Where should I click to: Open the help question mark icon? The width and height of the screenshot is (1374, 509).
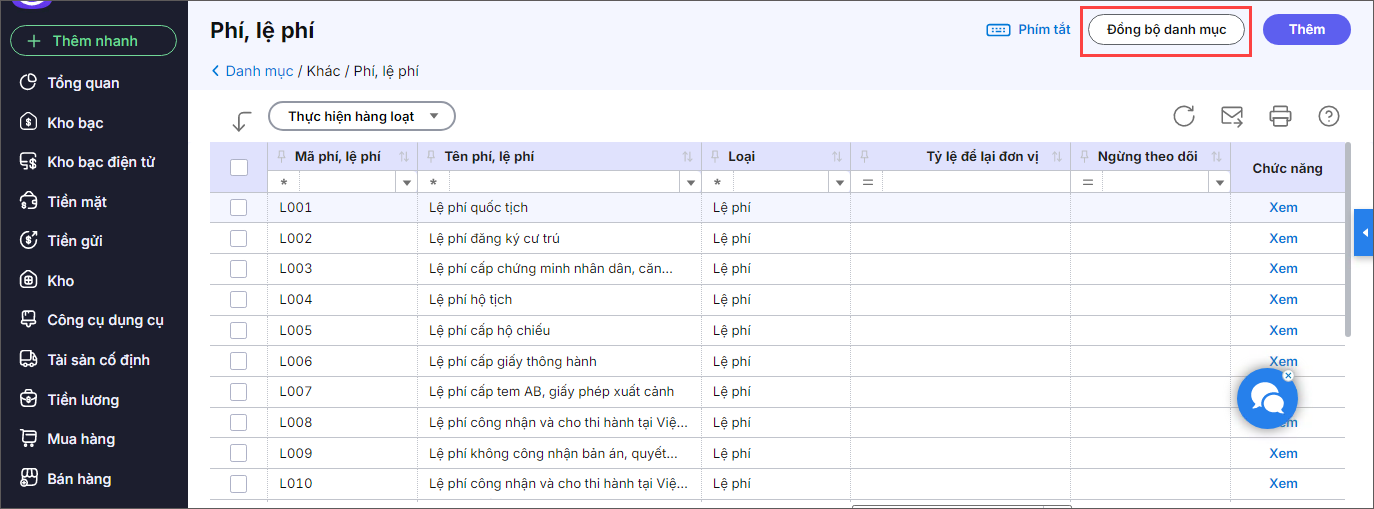(1328, 116)
